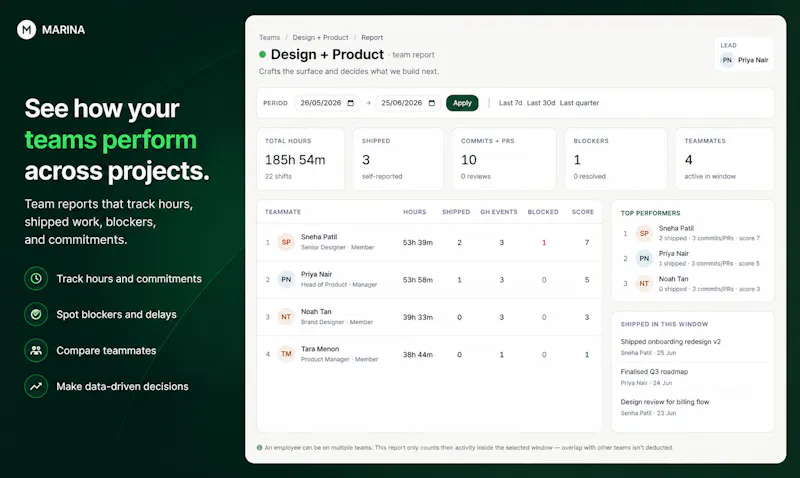Open calendar picker on 25/06/2026 end date

432,103
